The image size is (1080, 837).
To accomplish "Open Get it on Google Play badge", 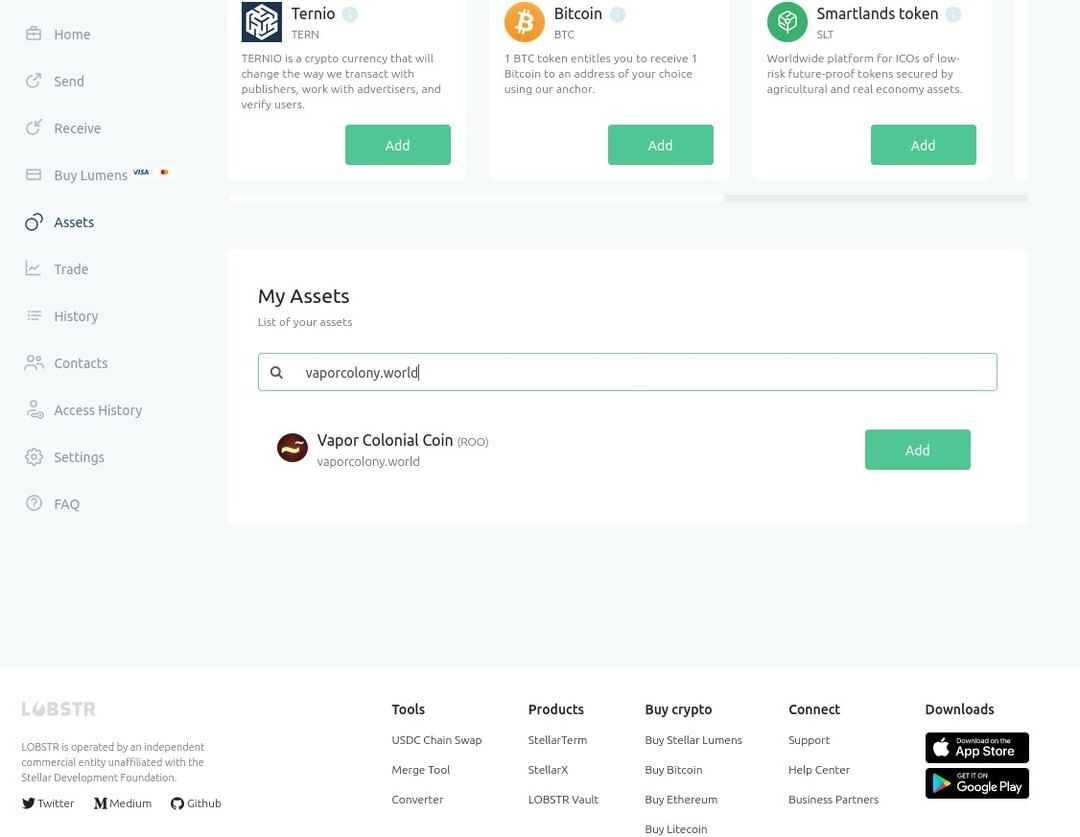I will (977, 783).
